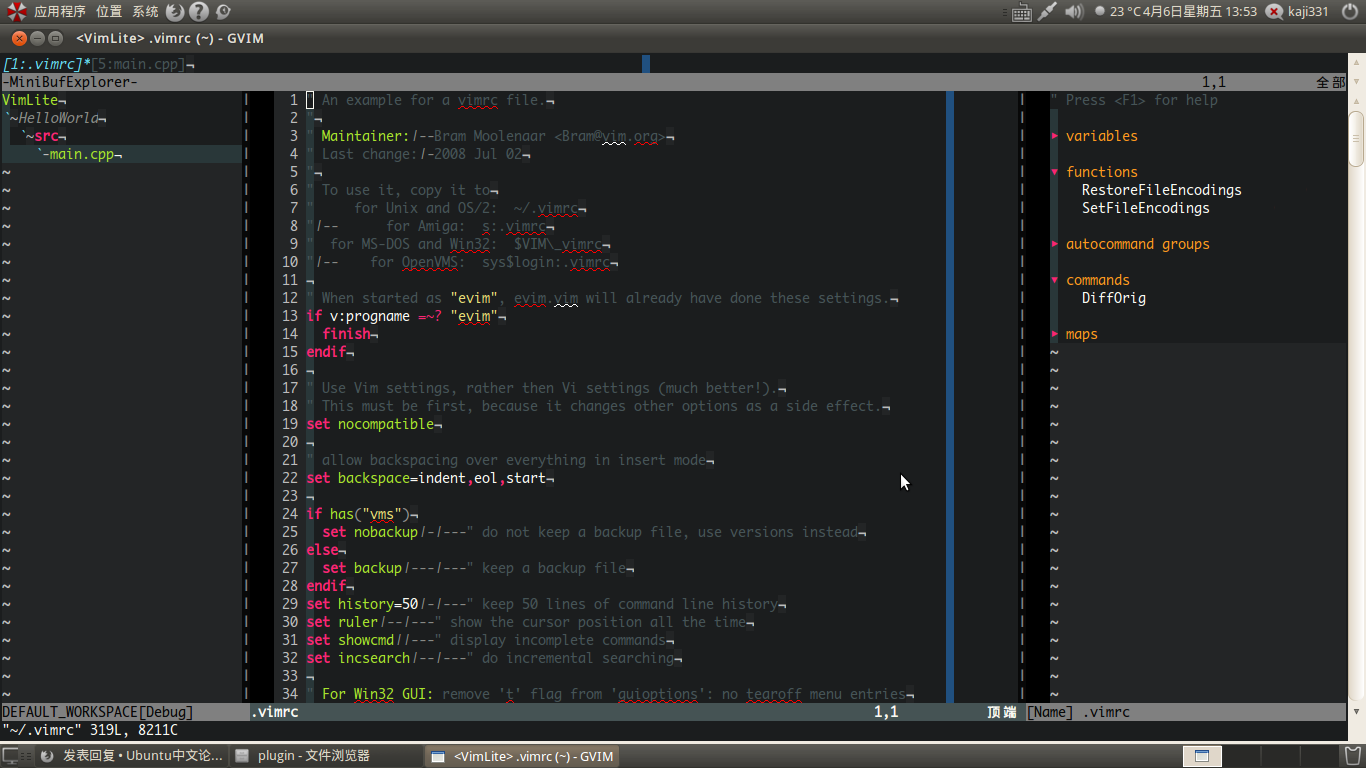This screenshot has width=1366, height=768.
Task: Expand the maps tag group
Action: (x=1055, y=334)
